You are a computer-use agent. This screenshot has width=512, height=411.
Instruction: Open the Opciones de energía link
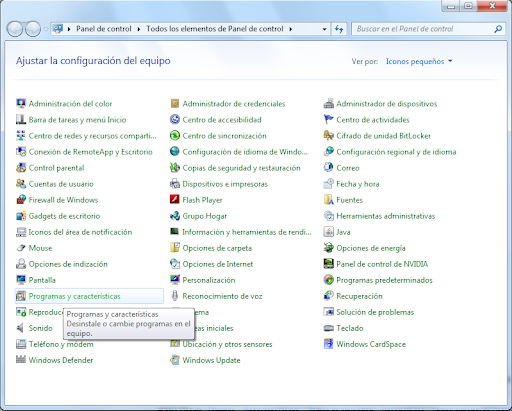click(x=371, y=248)
